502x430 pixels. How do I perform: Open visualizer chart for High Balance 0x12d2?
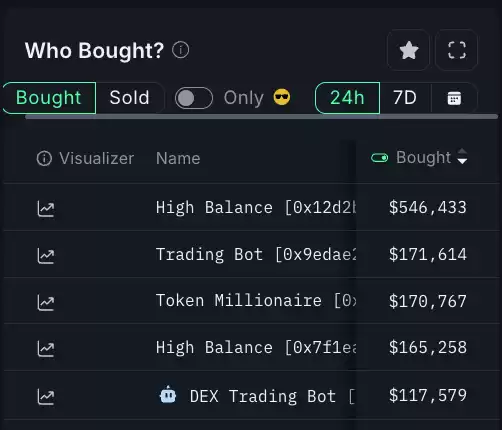(x=46, y=209)
